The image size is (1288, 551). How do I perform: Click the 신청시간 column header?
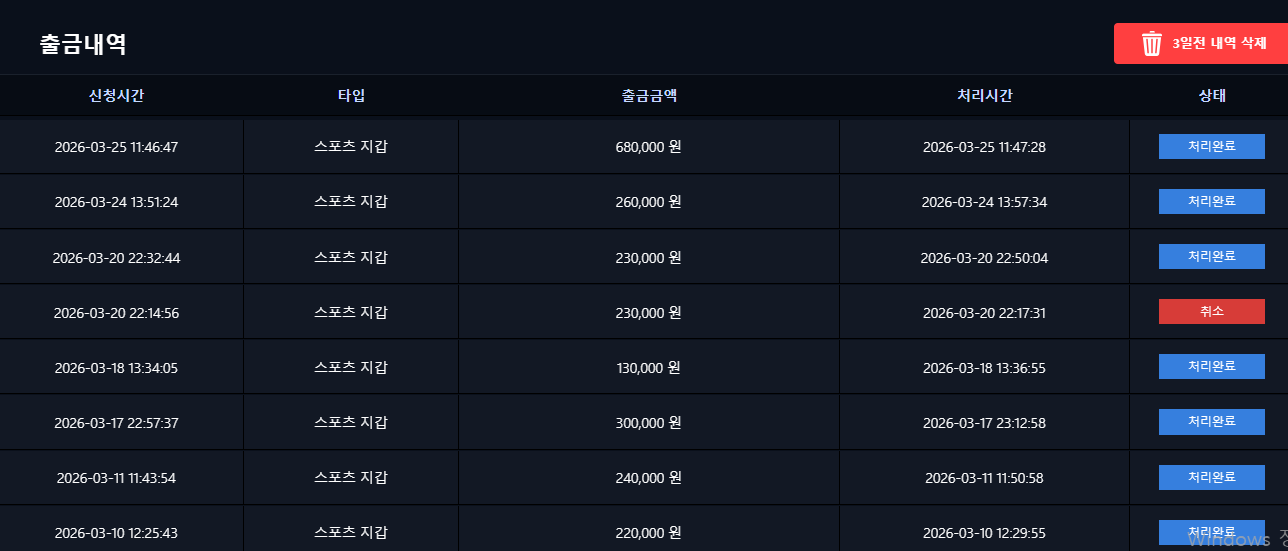pos(116,96)
